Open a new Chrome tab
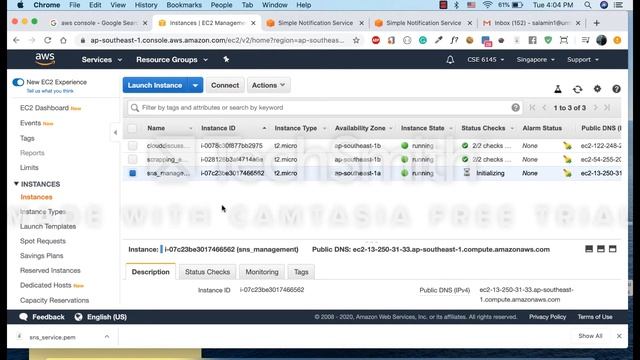 click(596, 23)
